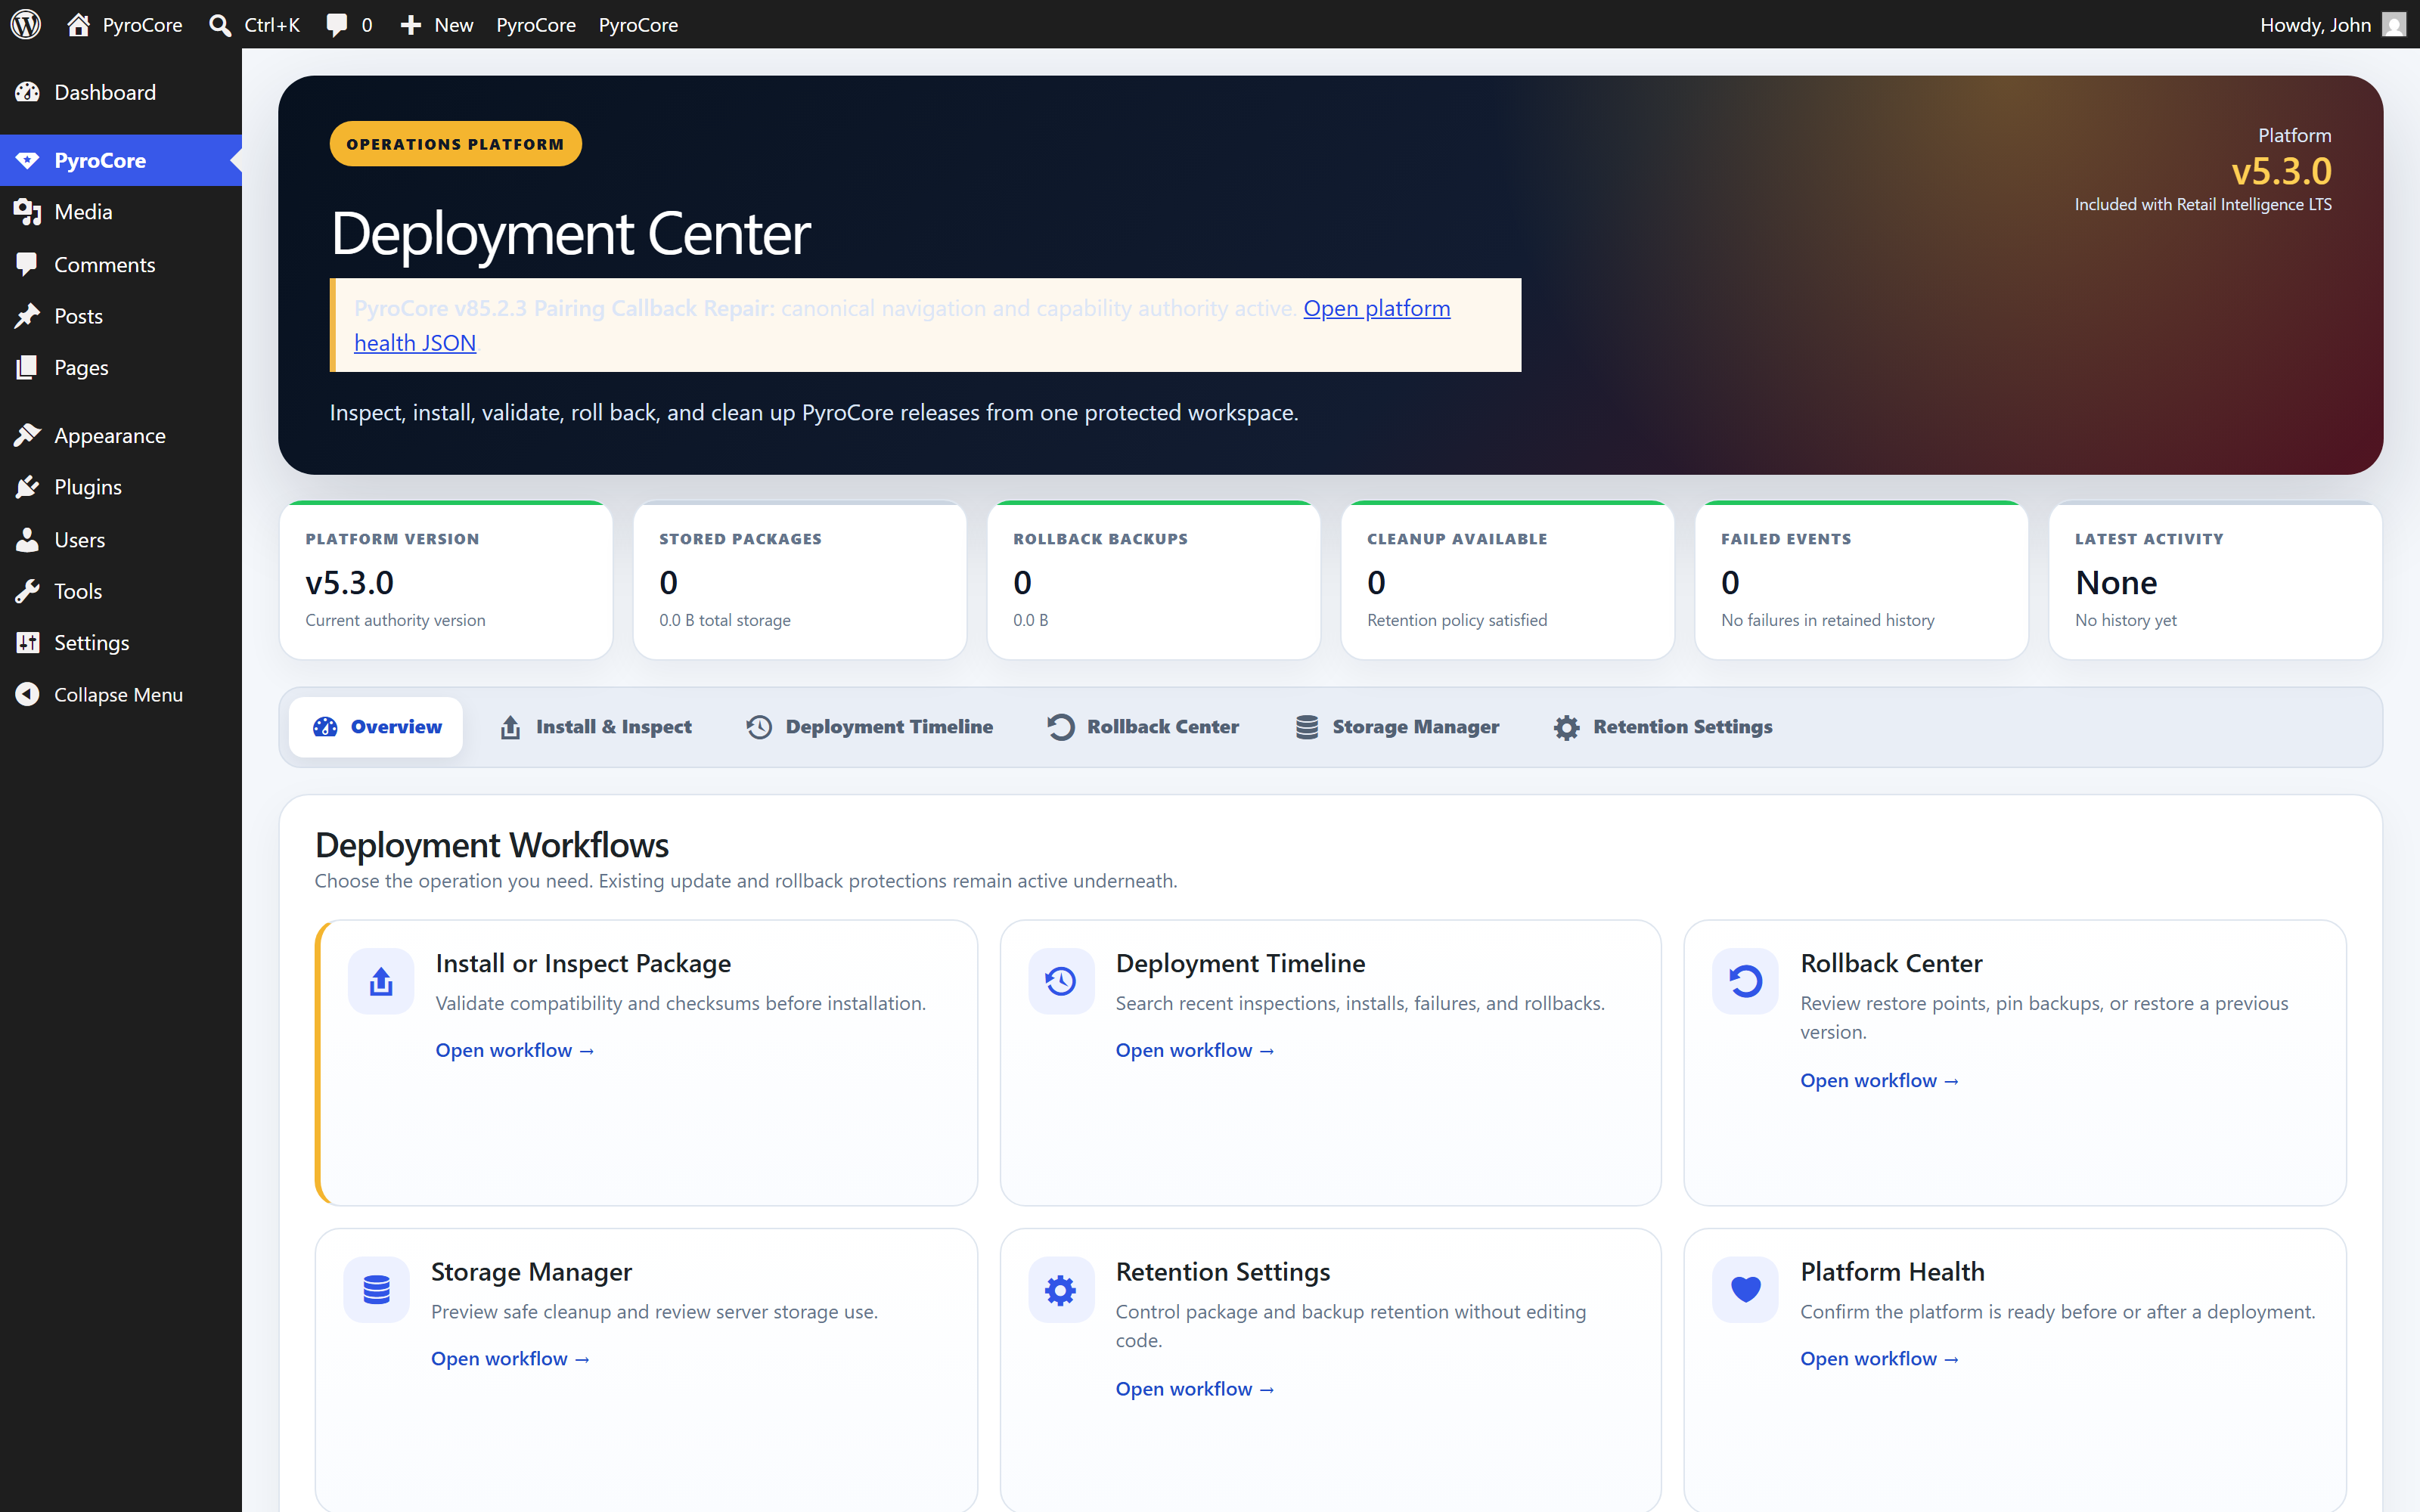Click the Latest Activity None card
Viewport: 2420px width, 1512px height.
point(2216,580)
